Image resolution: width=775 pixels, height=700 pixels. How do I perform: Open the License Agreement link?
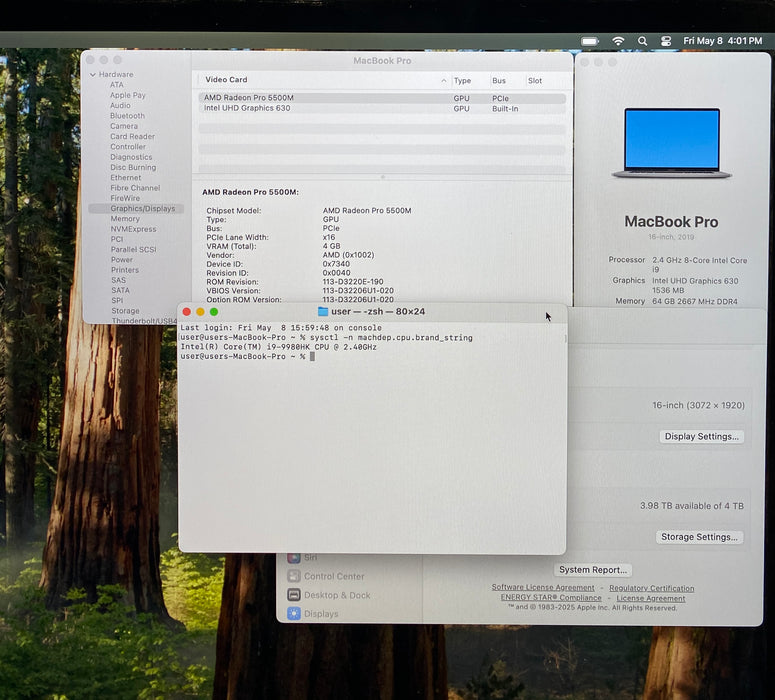650,598
